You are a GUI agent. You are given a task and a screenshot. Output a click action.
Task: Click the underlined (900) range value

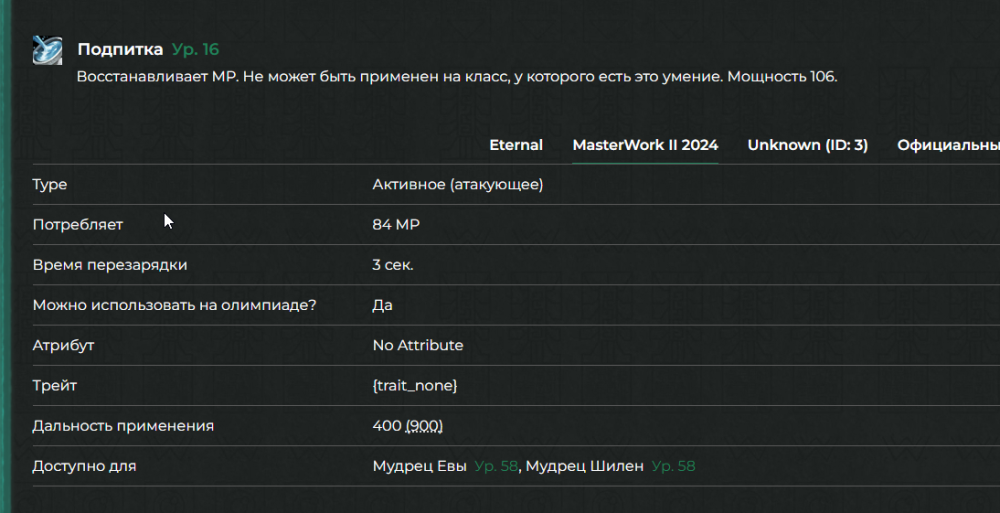424,426
